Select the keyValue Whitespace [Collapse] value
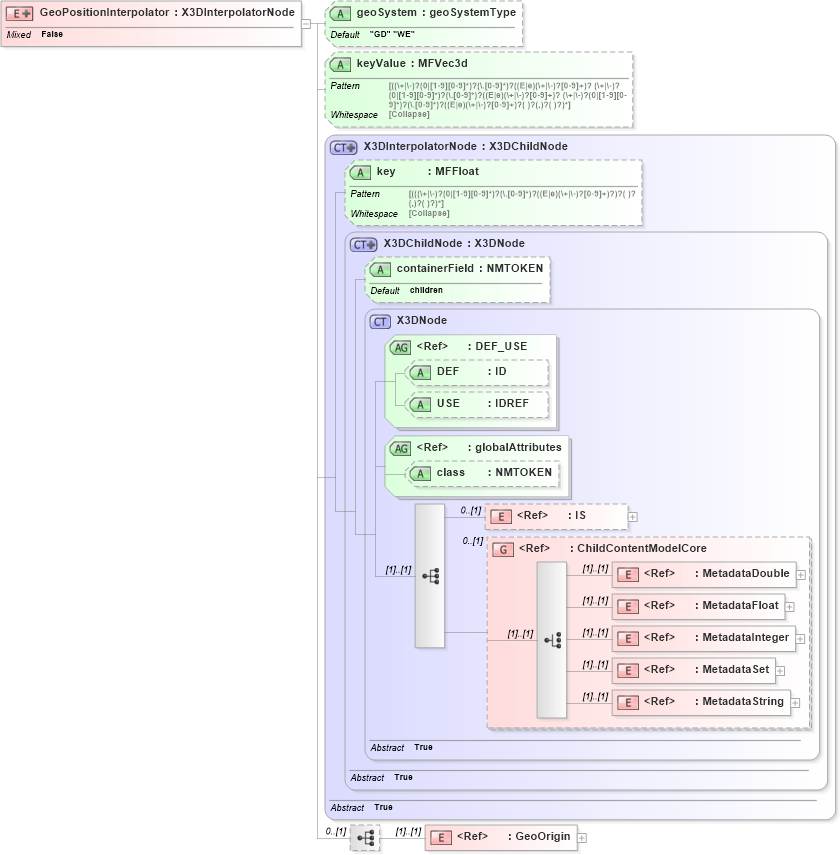Screen dimensions: 840x855 coord(409,115)
